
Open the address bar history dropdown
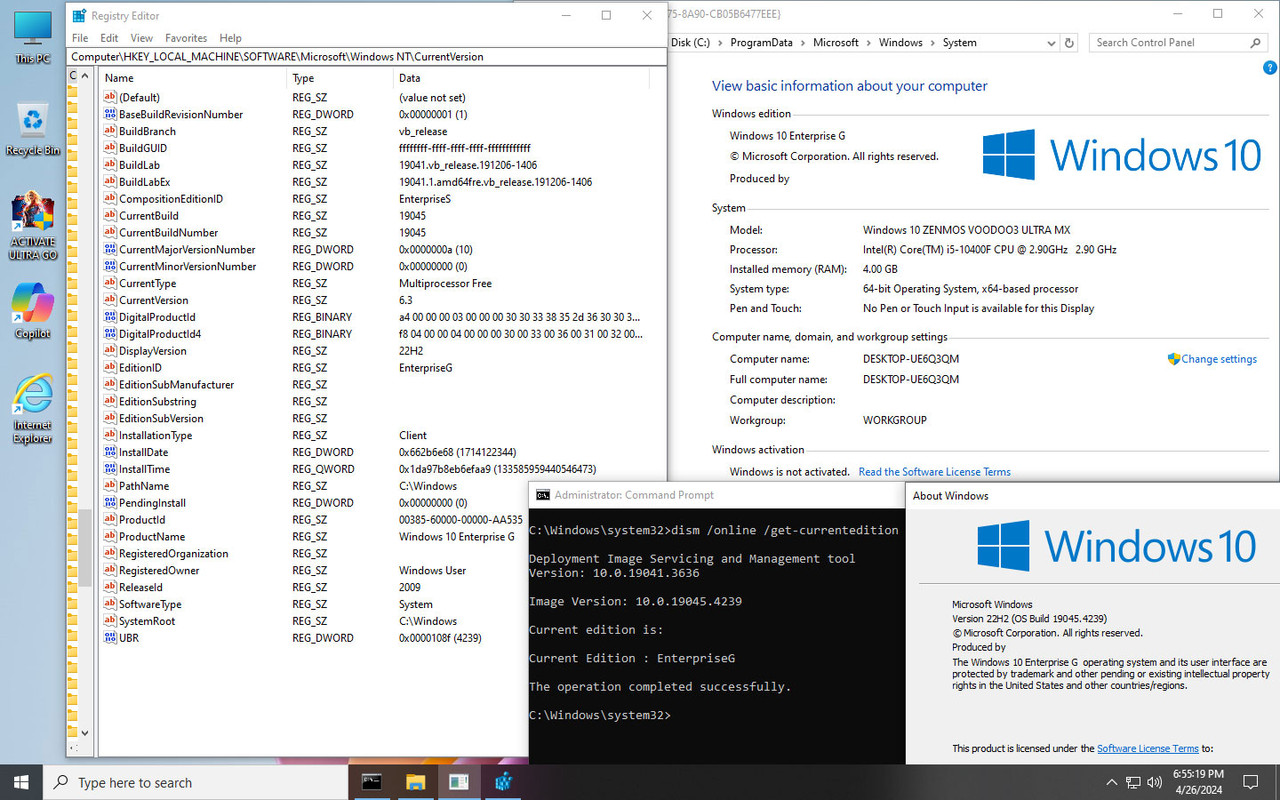1050,43
